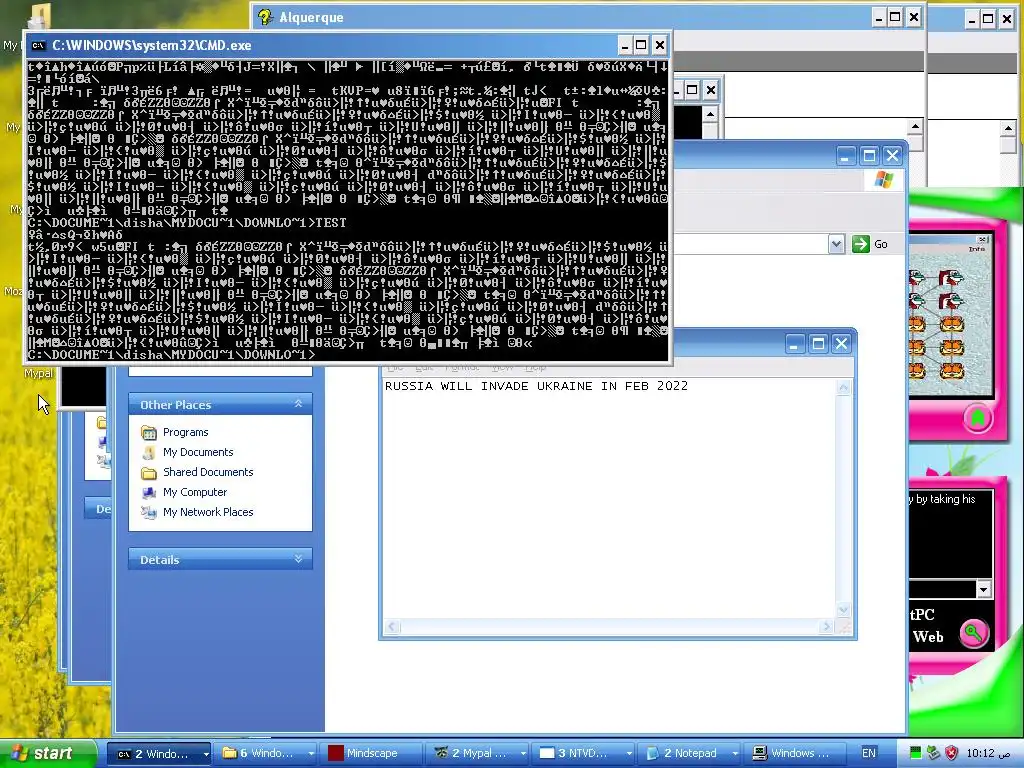Click the My Documents folder icon
The width and height of the screenshot is (1024, 768).
(x=149, y=452)
